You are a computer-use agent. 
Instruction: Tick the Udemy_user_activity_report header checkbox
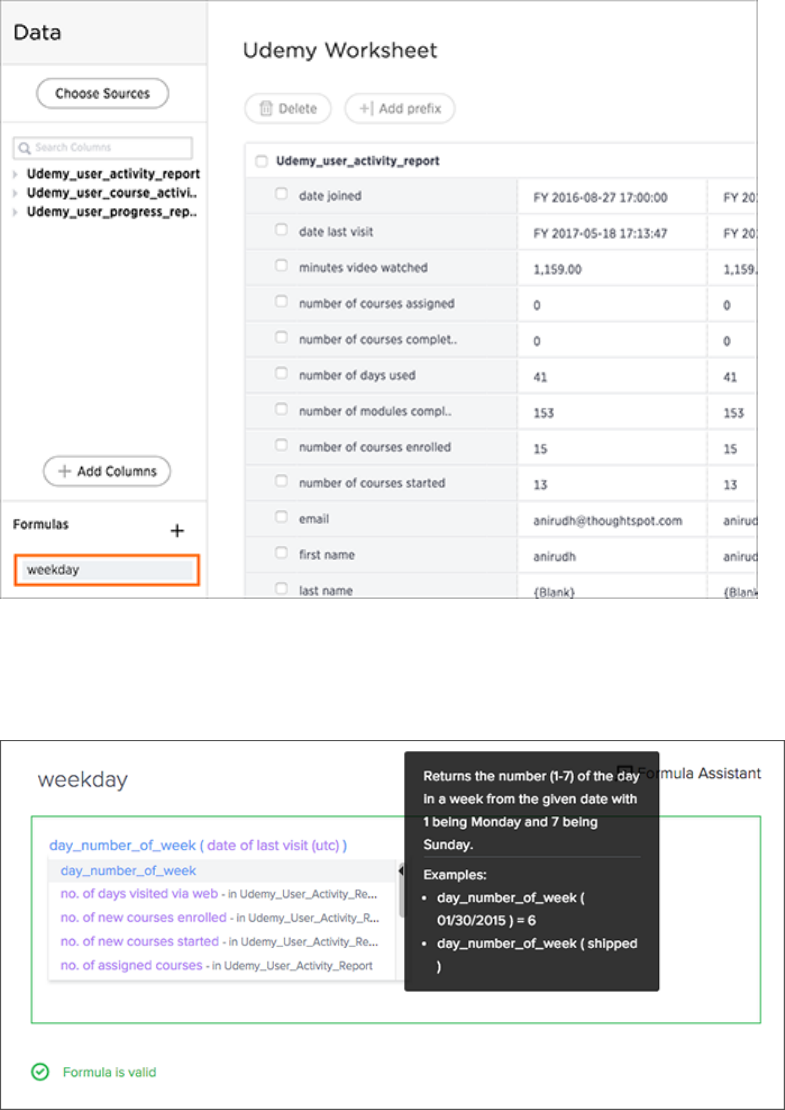point(261,161)
